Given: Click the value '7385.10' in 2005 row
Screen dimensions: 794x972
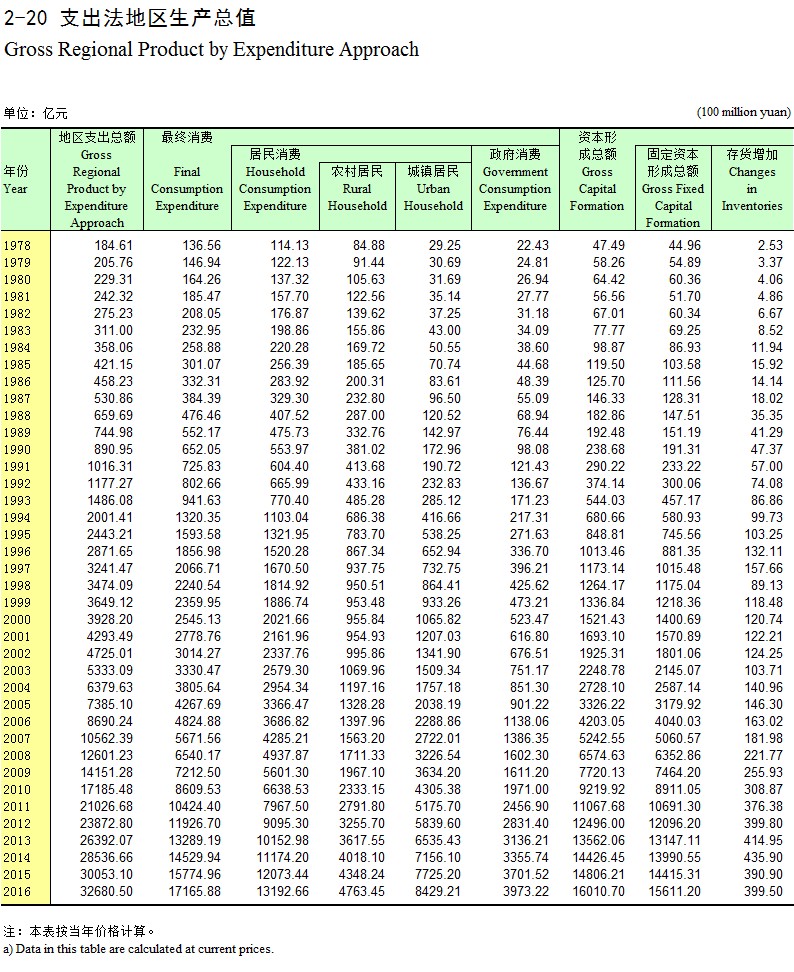Looking at the screenshot, I should (110, 705).
